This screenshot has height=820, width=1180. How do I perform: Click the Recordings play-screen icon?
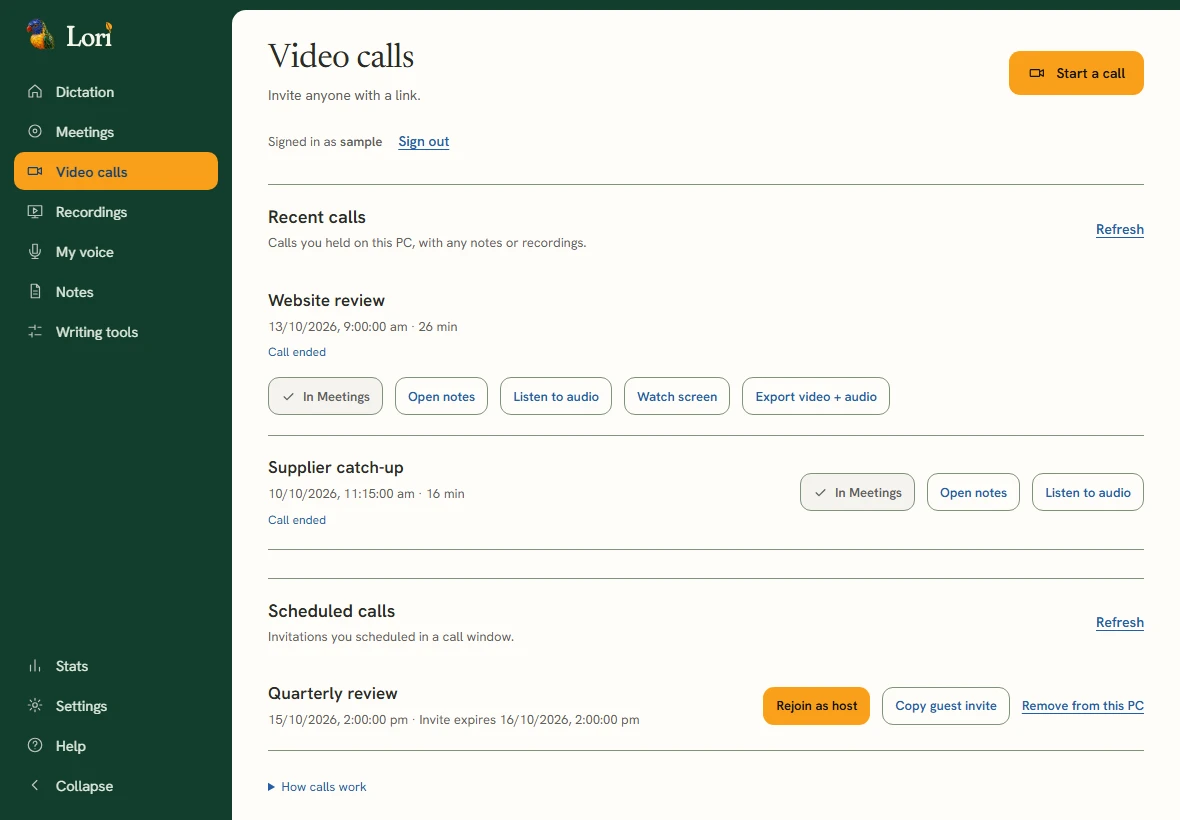point(35,211)
